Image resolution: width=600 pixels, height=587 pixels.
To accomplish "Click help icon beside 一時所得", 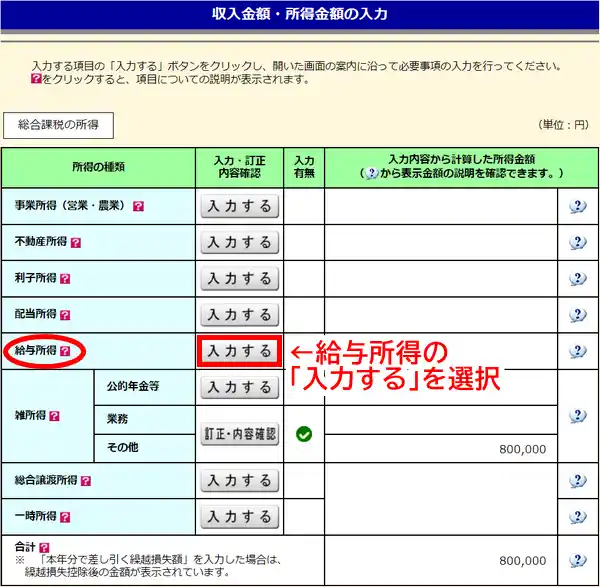I will click(65, 517).
